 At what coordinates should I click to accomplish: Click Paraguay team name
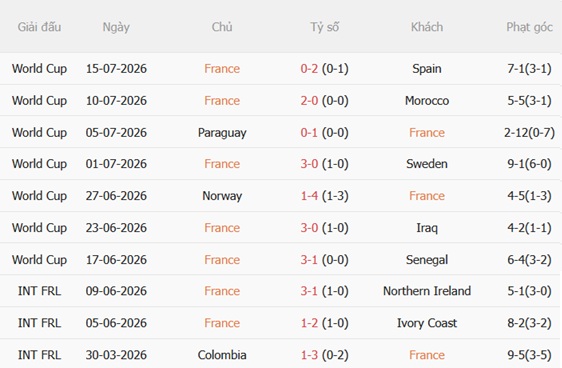click(222, 133)
